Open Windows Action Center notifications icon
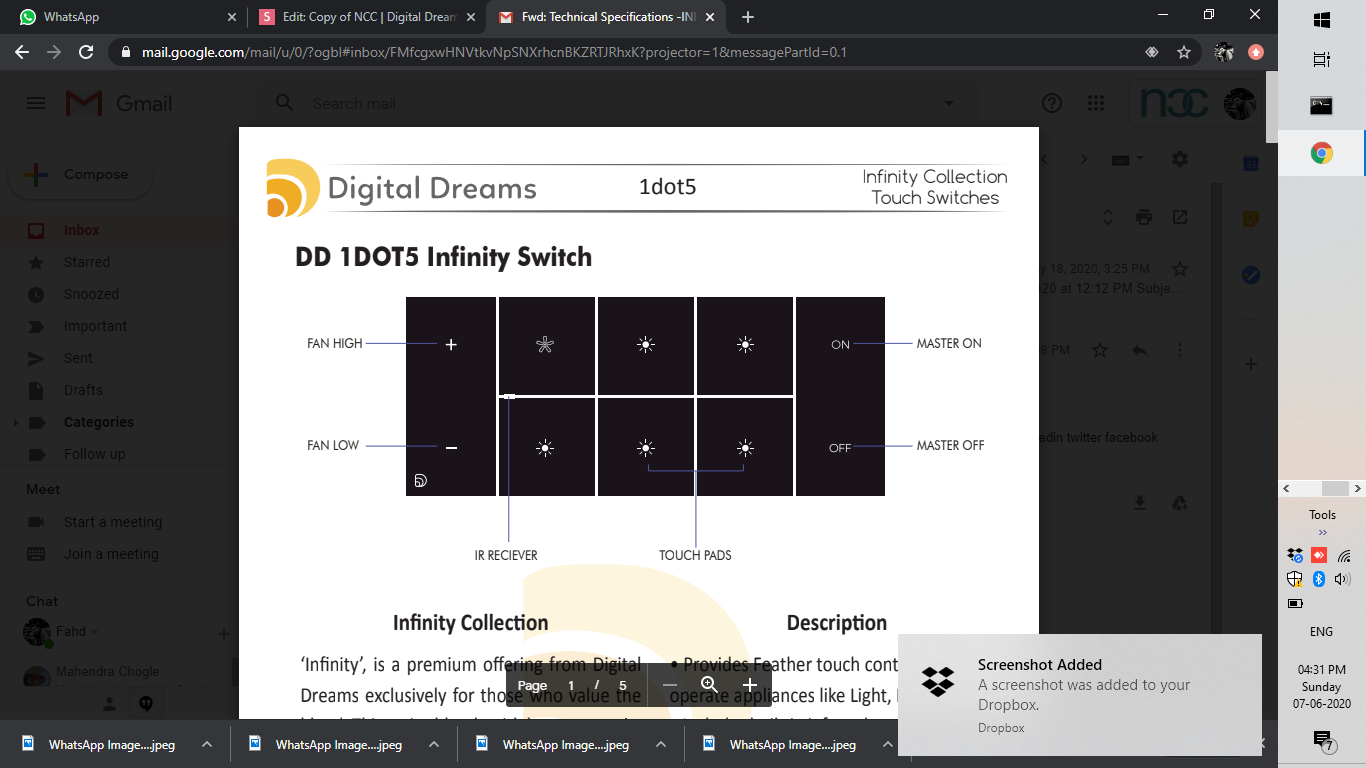This screenshot has height=768, width=1366. (1322, 740)
